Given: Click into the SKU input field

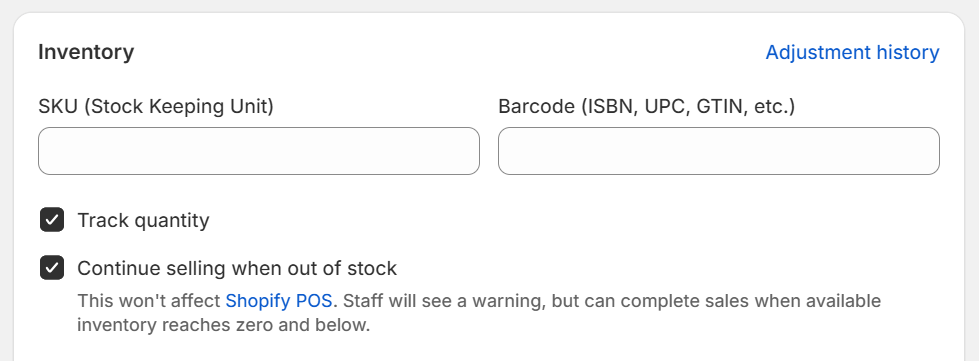Looking at the screenshot, I should pos(258,151).
